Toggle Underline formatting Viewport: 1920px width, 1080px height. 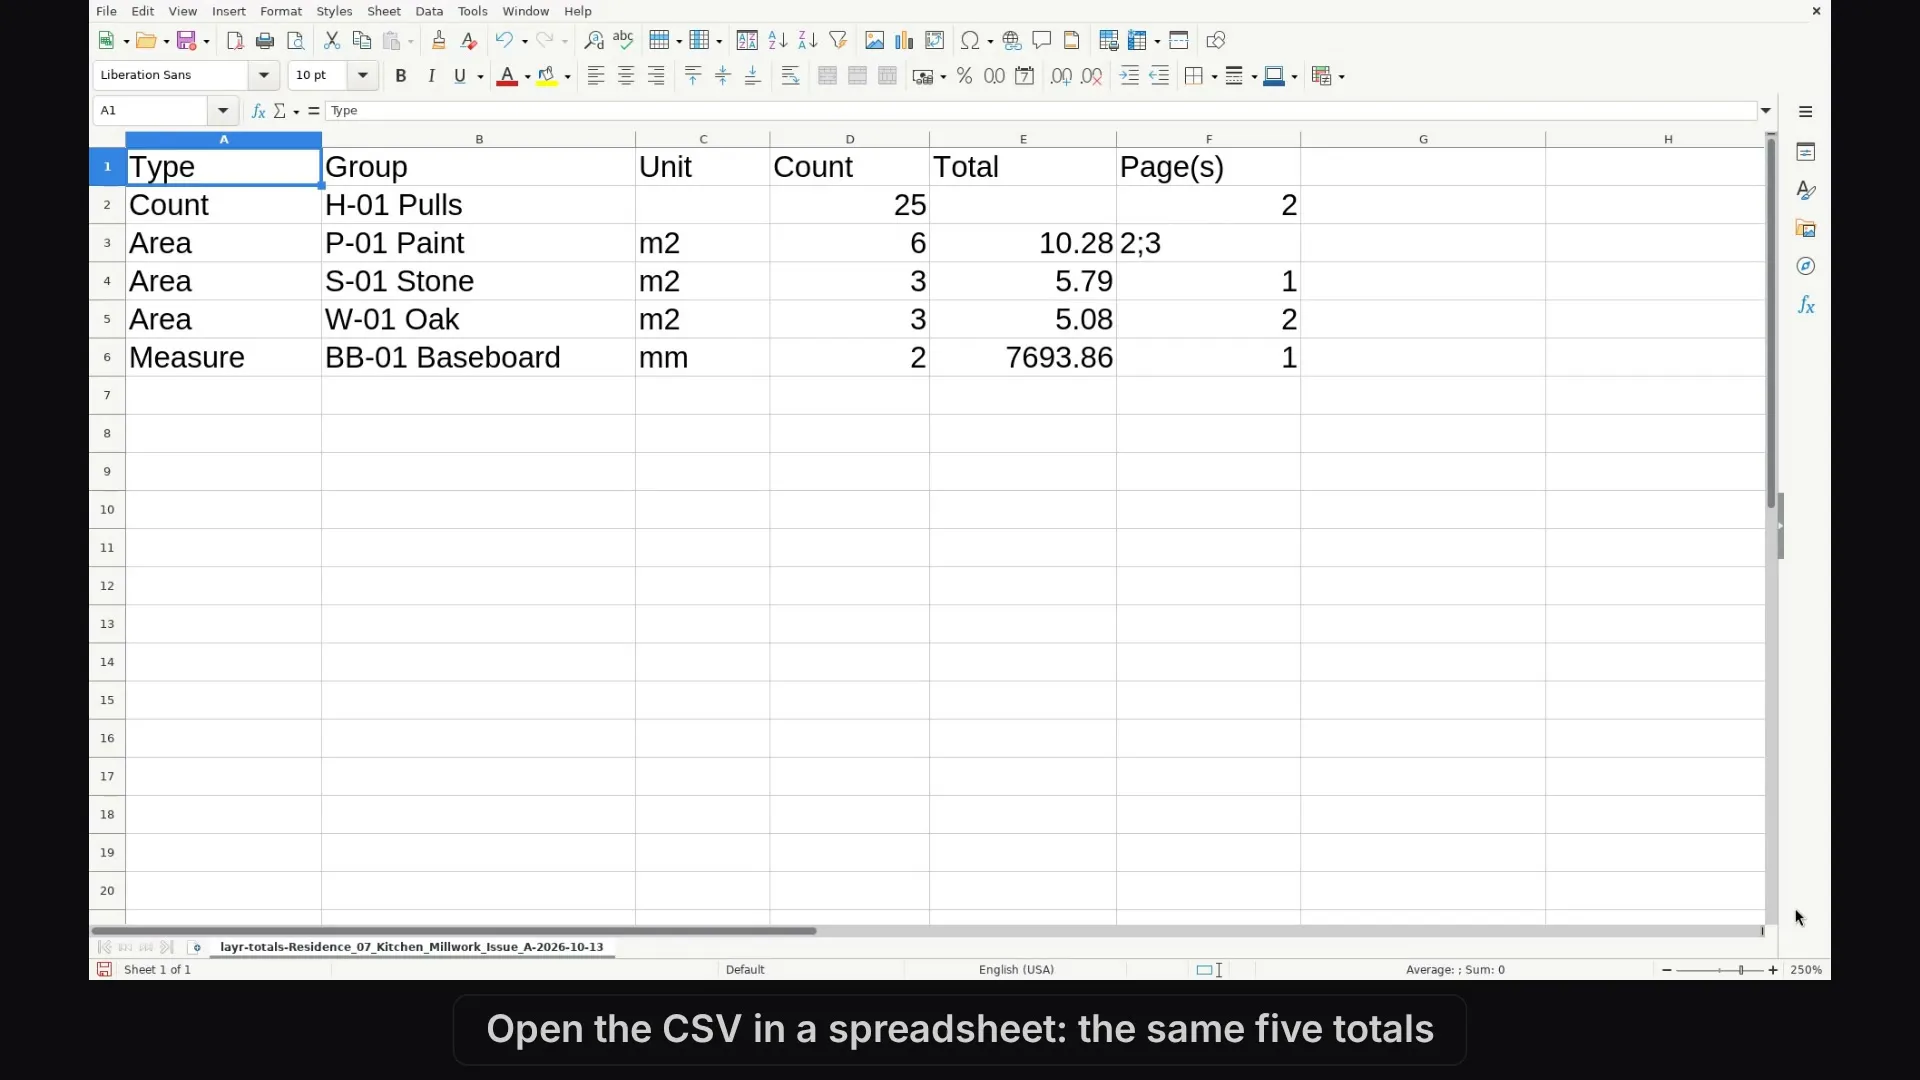click(x=460, y=76)
